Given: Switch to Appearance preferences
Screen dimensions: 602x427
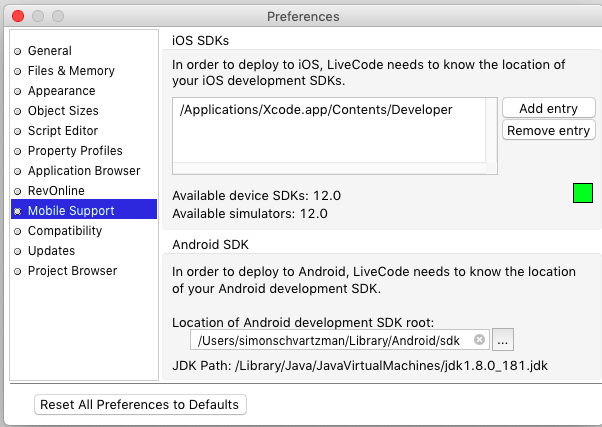Looking at the screenshot, I should tap(61, 91).
